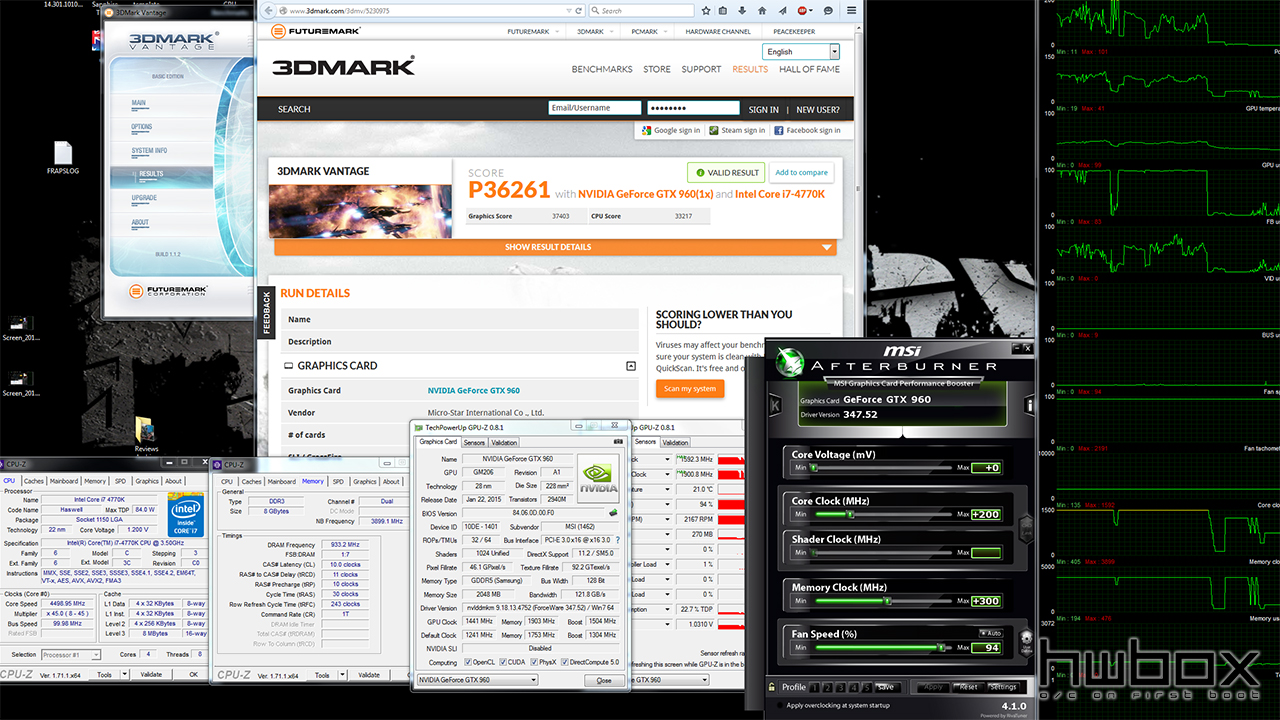Click the chat bubble toolbar icon
Screen dimensions: 1280x720
(828, 10)
